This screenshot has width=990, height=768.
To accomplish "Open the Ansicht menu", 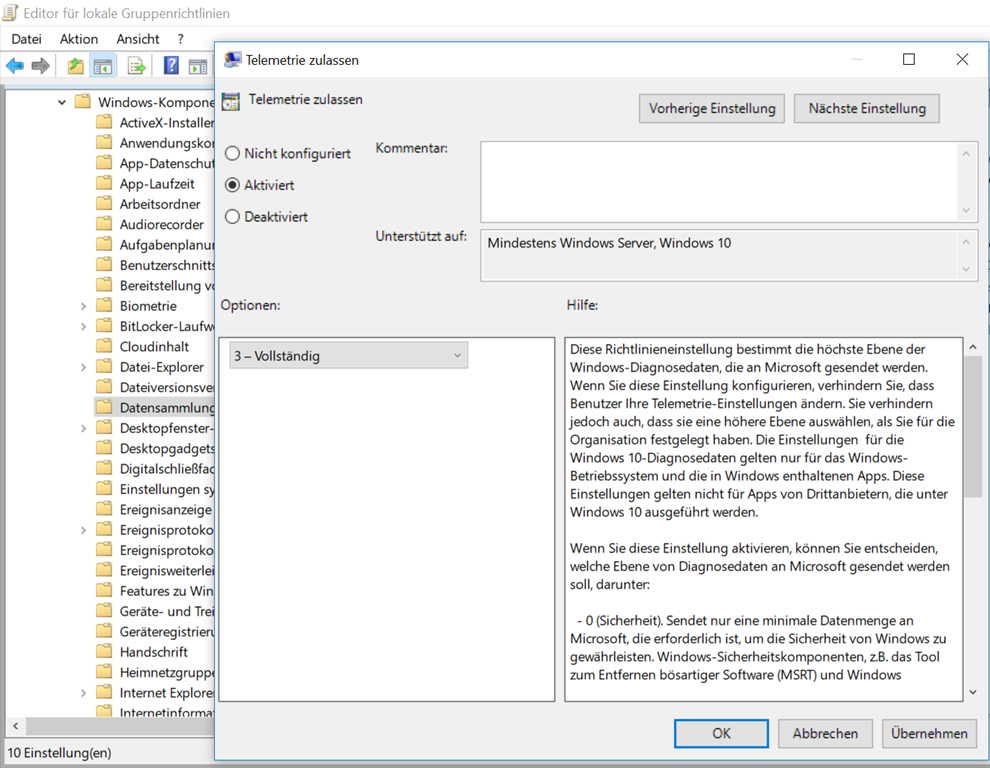I will (138, 39).
